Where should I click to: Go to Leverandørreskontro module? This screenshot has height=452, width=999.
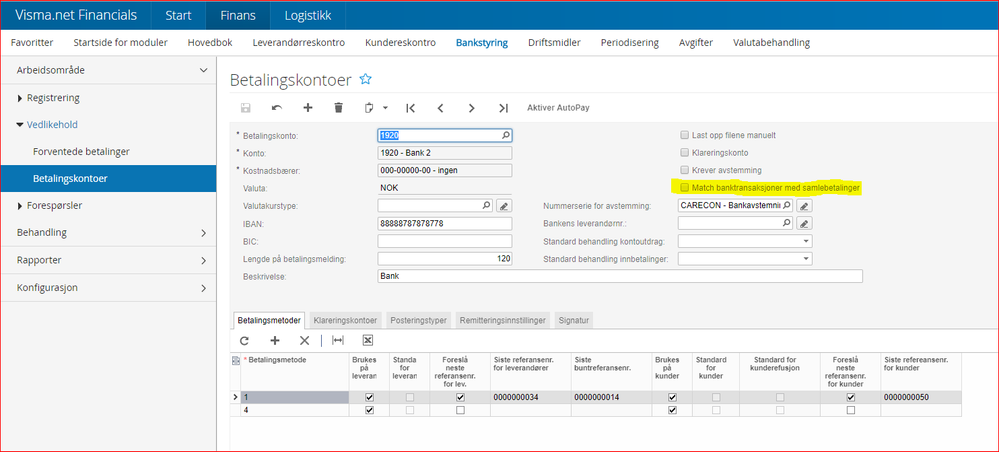[299, 43]
